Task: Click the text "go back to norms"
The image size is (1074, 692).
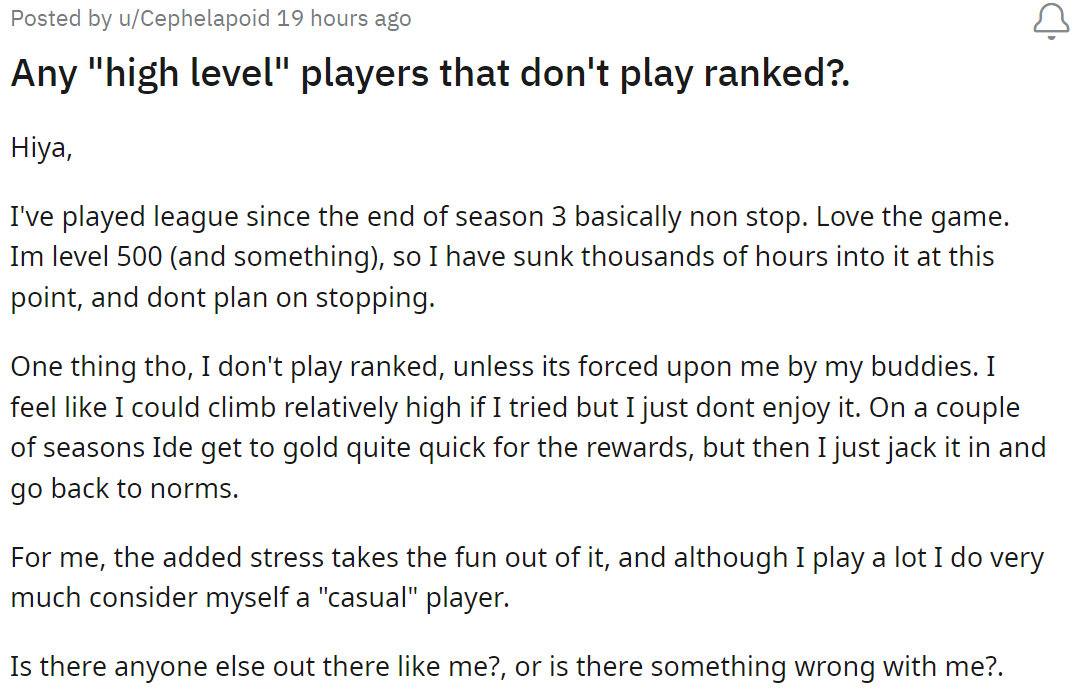Action: [x=124, y=490]
